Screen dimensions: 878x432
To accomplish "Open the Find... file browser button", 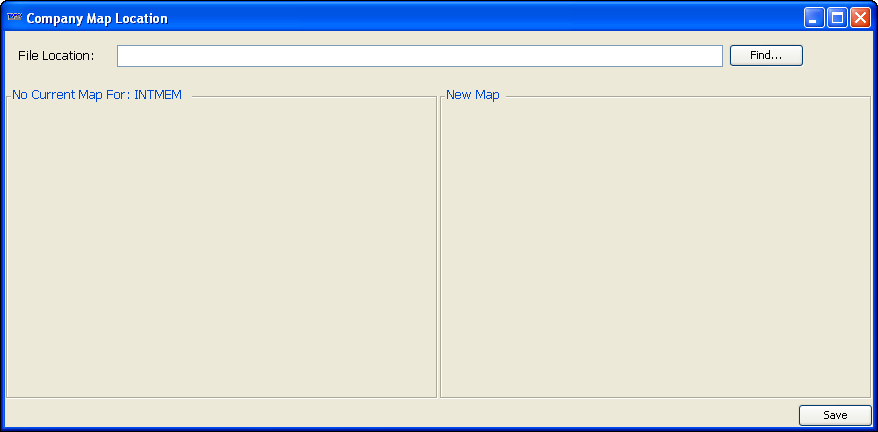I will [766, 55].
